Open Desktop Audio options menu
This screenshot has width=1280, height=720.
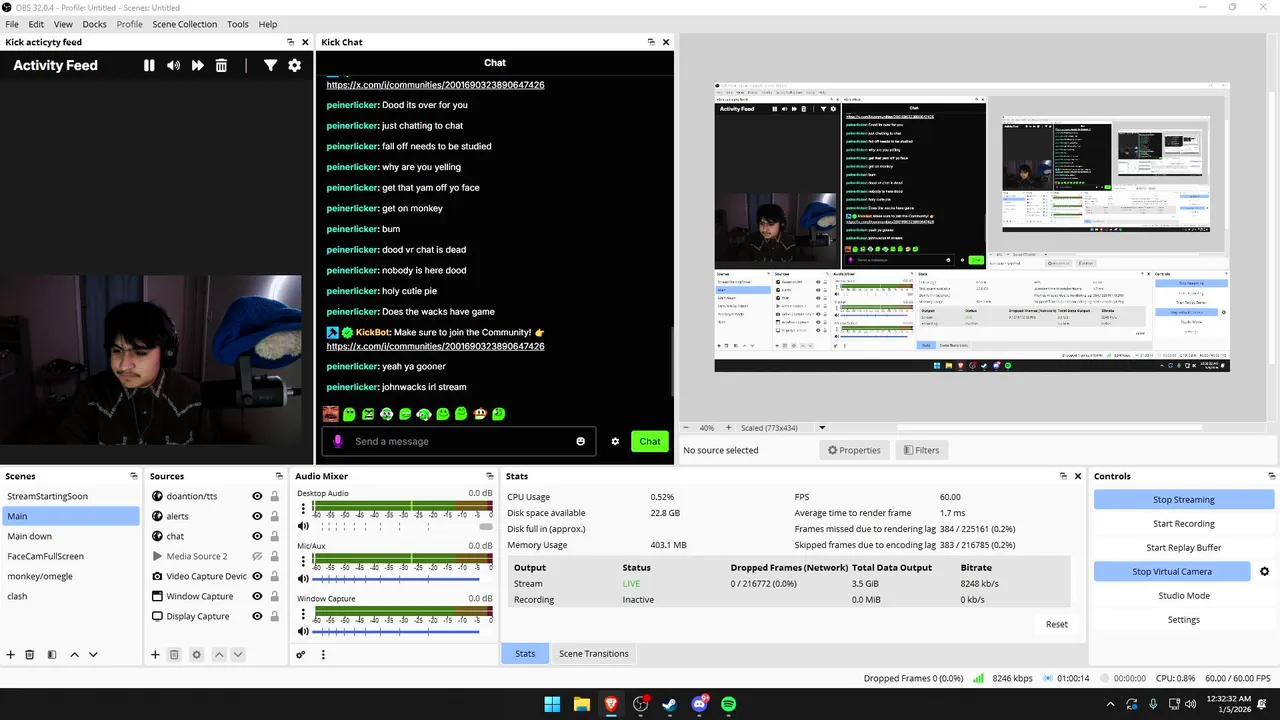point(304,508)
